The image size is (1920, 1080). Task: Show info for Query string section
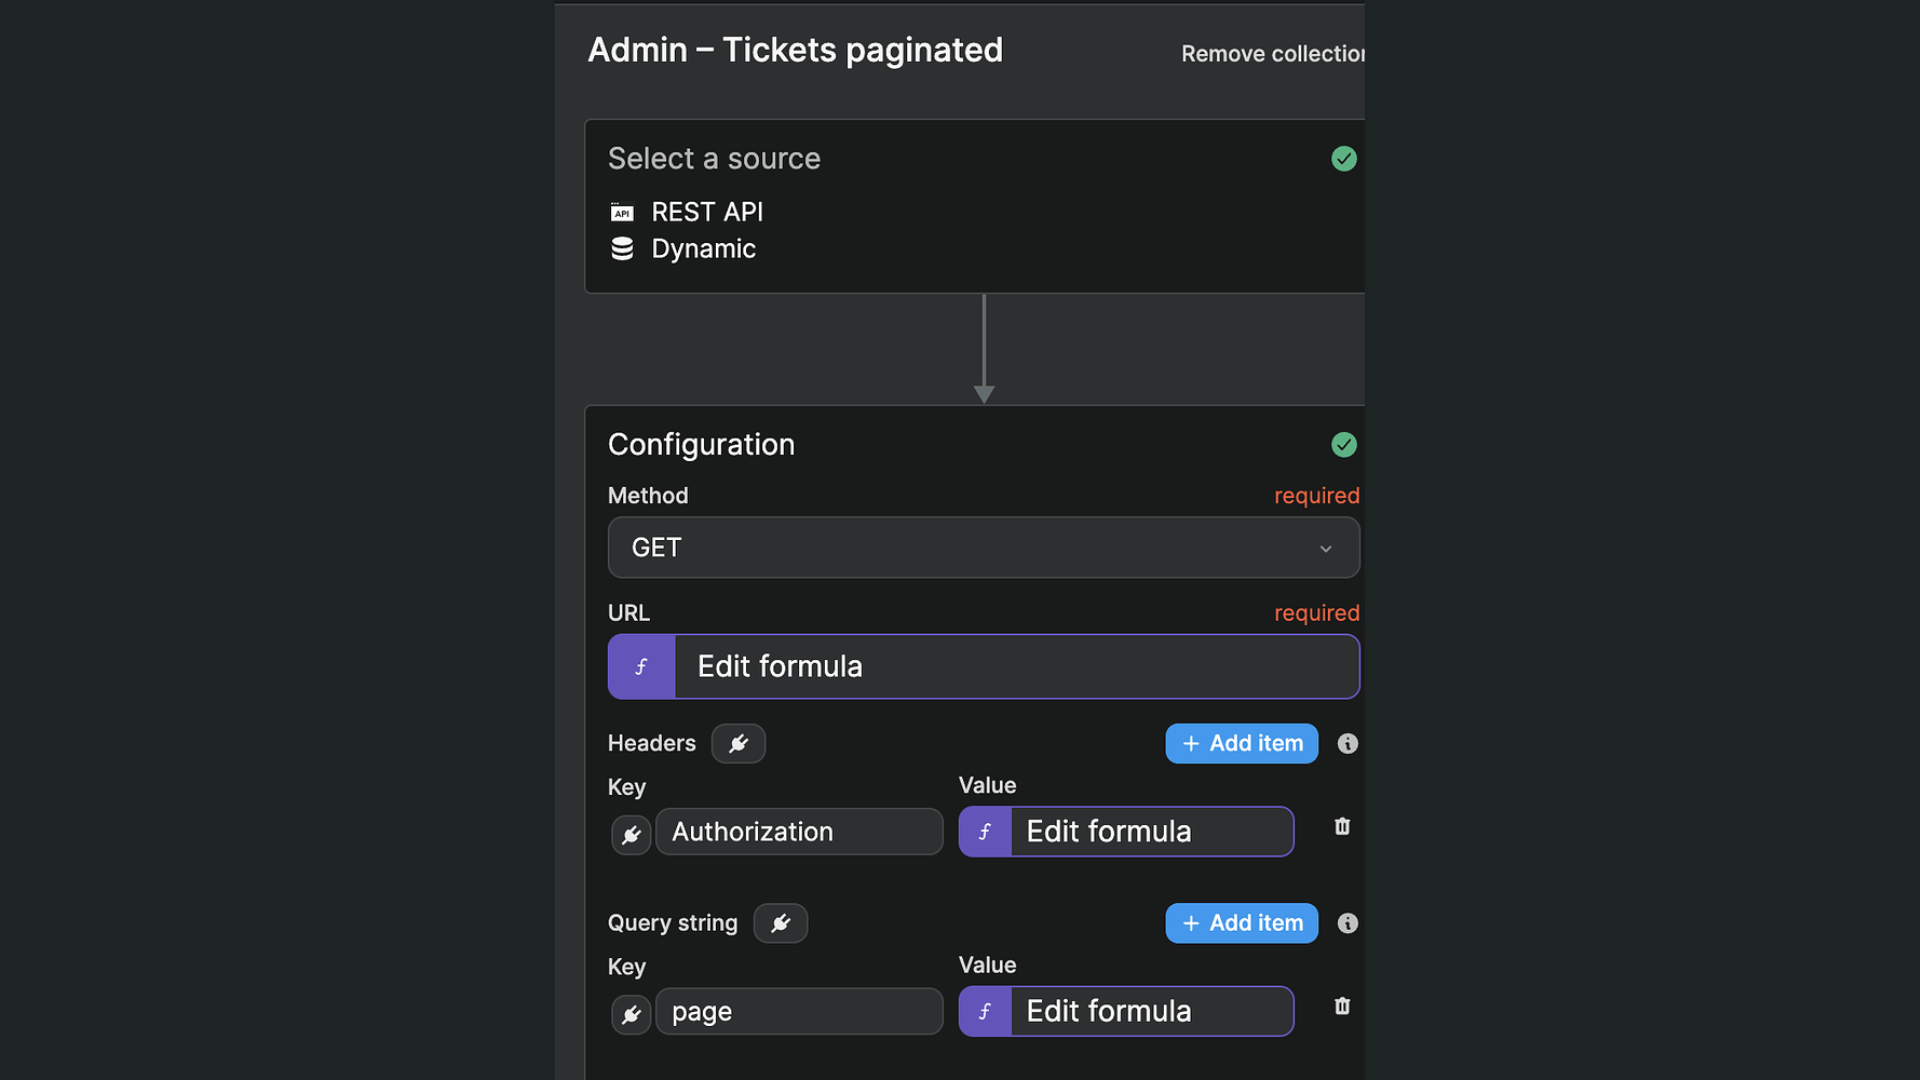point(1348,923)
